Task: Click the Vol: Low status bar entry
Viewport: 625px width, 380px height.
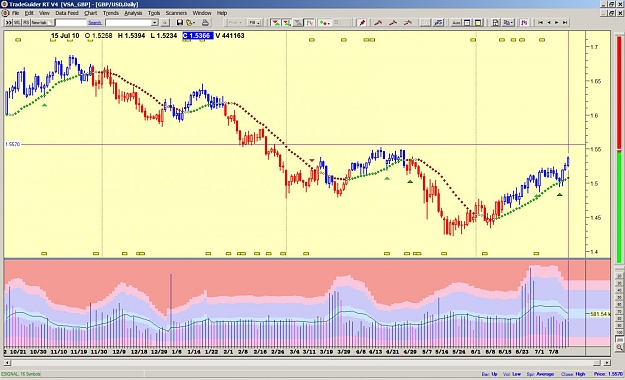Action: (512, 374)
